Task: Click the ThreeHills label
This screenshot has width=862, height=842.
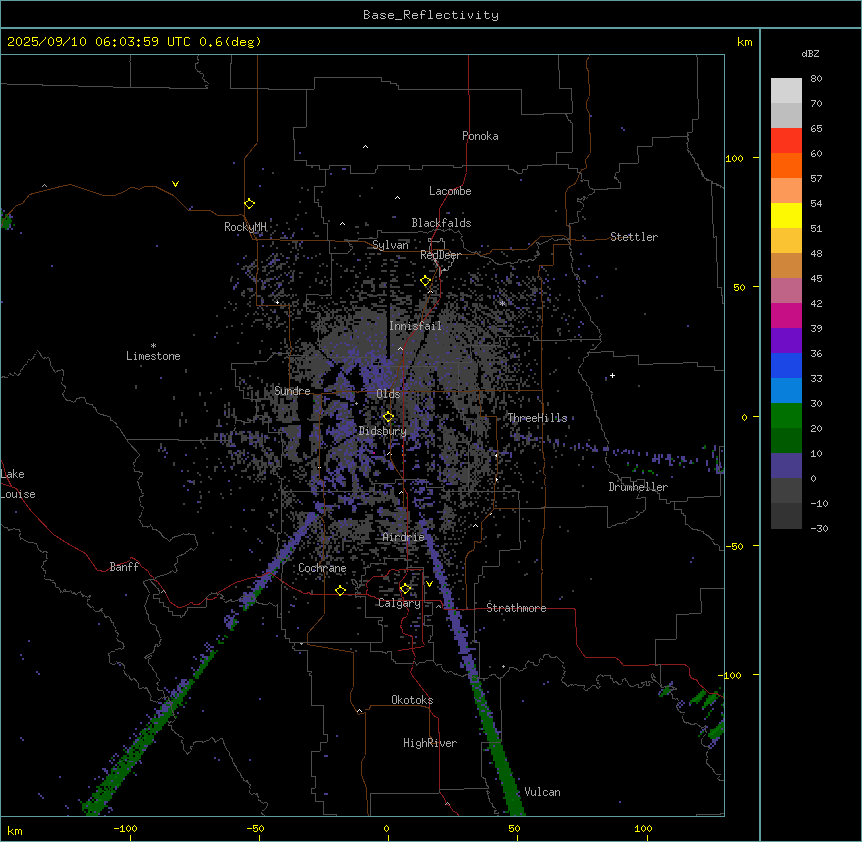Action: point(537,418)
